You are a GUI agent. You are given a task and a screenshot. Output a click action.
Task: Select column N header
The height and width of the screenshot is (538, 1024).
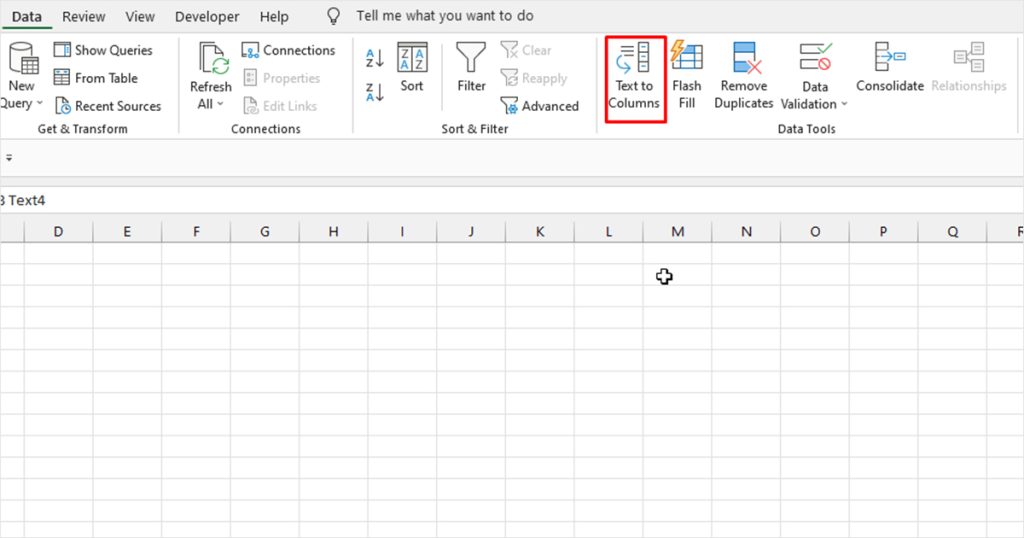click(746, 231)
